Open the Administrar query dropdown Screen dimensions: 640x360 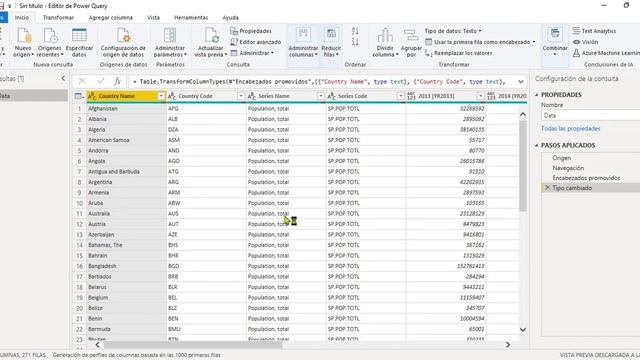coord(252,53)
